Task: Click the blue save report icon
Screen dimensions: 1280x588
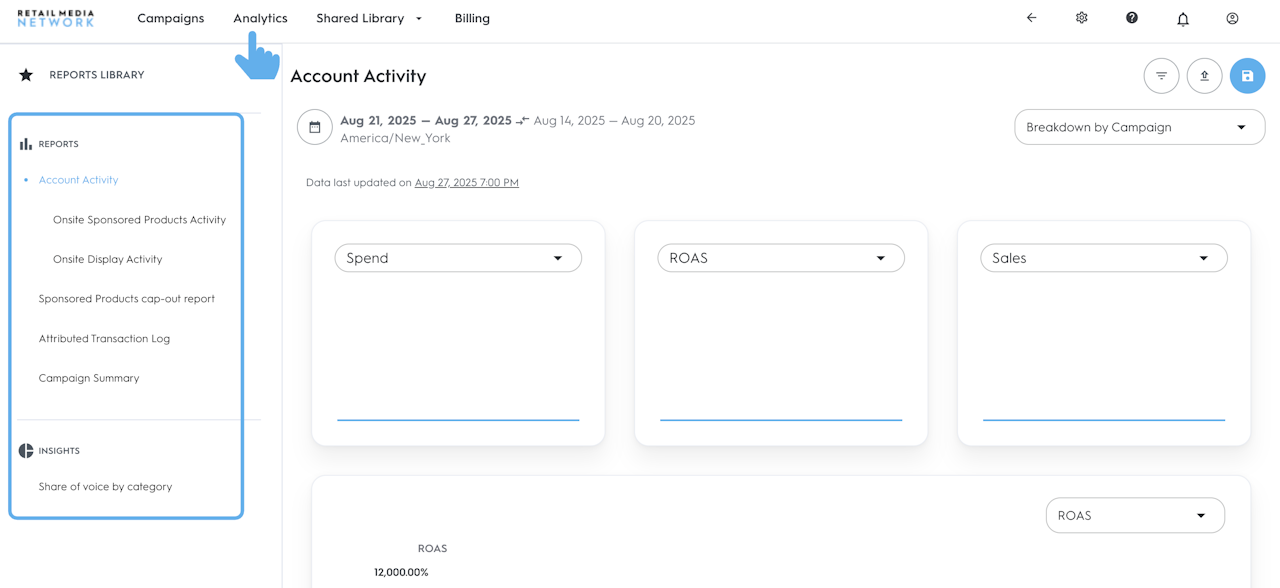Action: pyautogui.click(x=1247, y=76)
